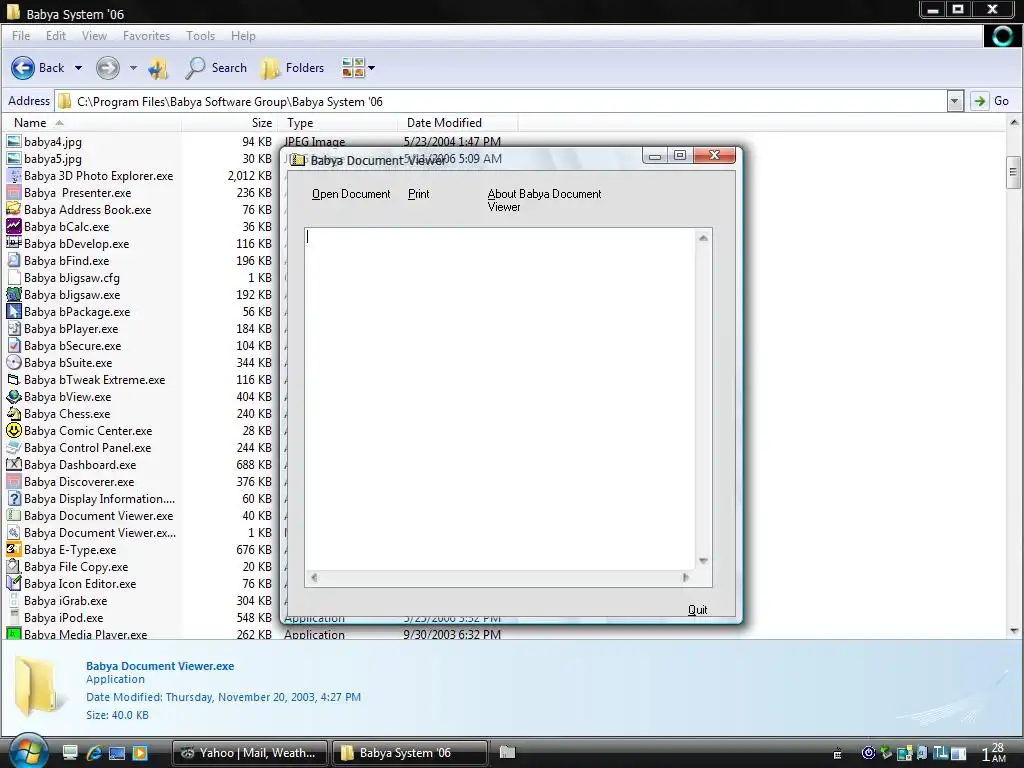Open the Views dropdown arrow
The height and width of the screenshot is (768, 1024).
[x=372, y=68]
